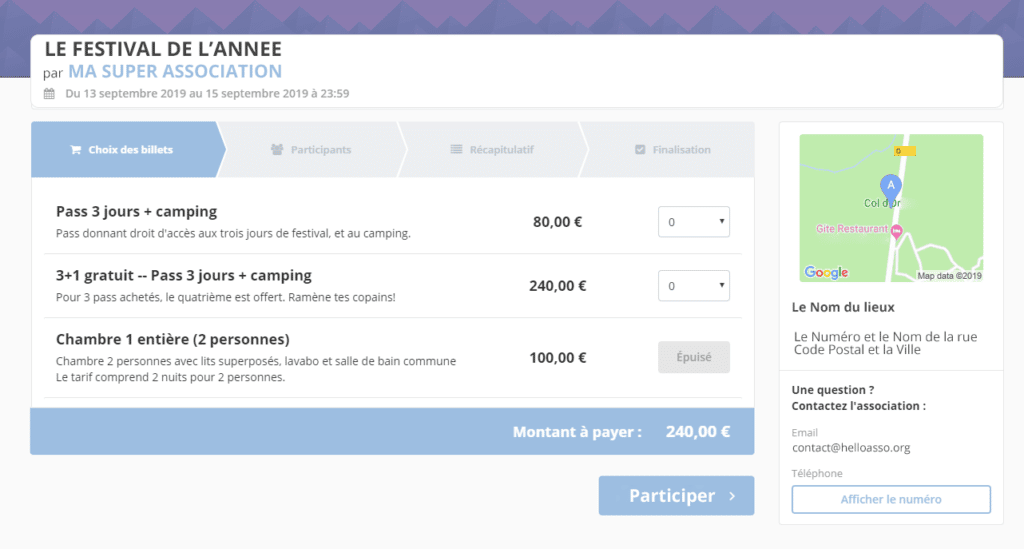1024x549 pixels.
Task: Click the calendar icon near the festival dates
Action: coord(49,93)
